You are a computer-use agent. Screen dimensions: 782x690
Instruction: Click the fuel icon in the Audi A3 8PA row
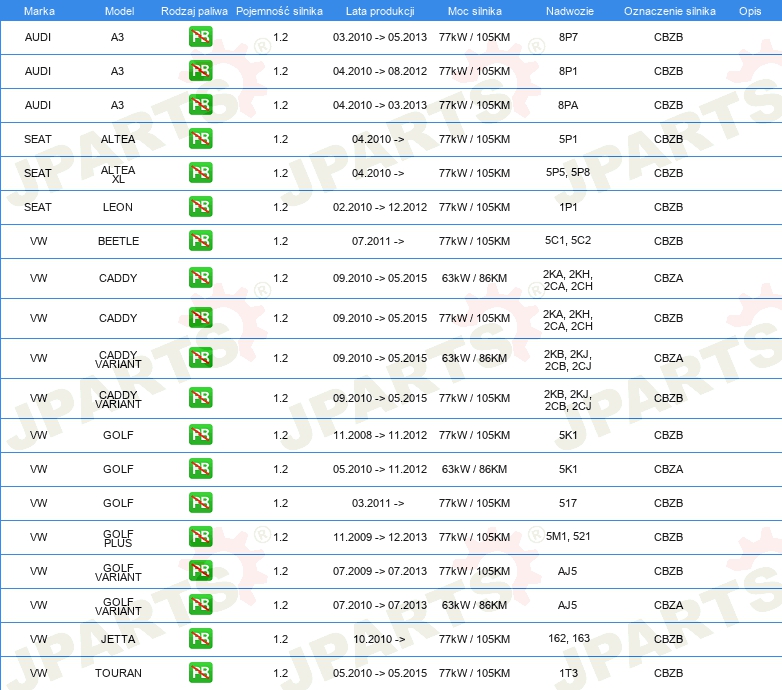tap(200, 105)
